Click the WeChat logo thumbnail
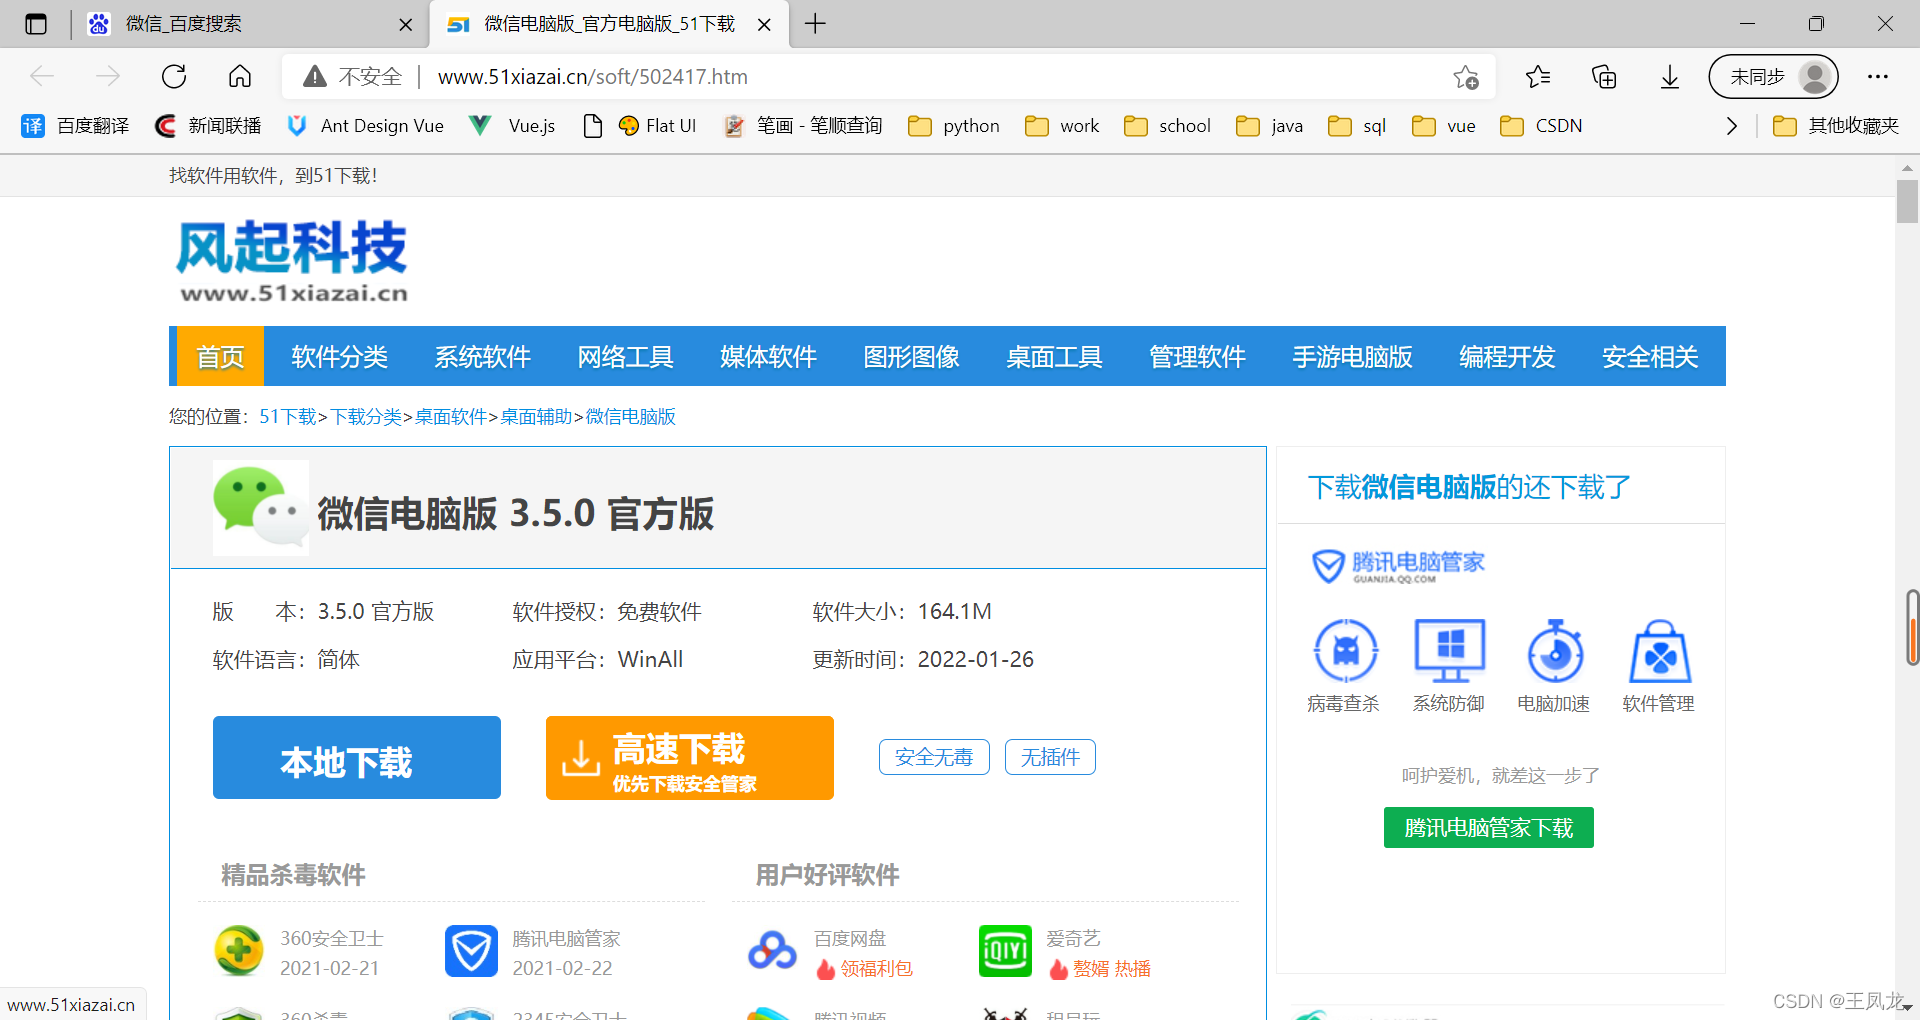Screen dimensions: 1920x1020 click(261, 508)
